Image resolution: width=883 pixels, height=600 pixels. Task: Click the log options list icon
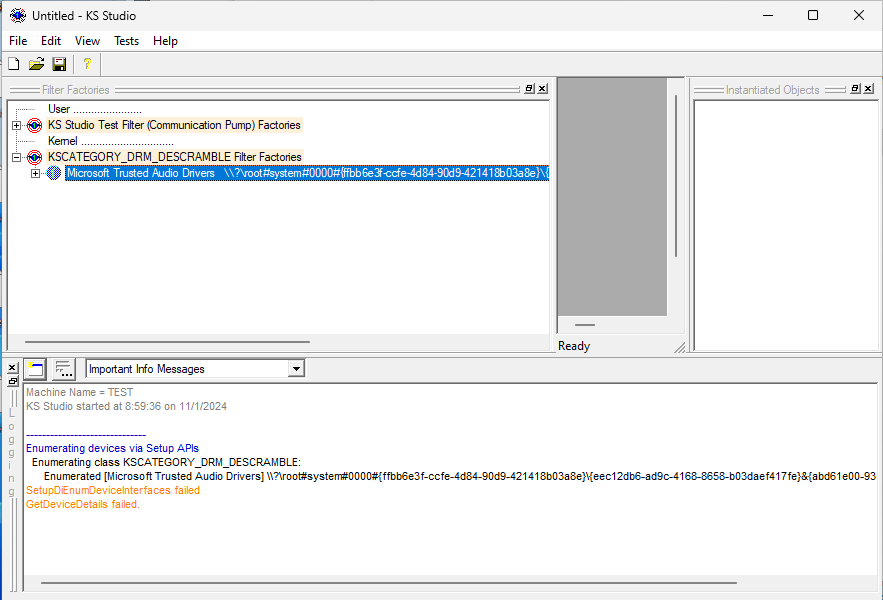pyautogui.click(x=64, y=369)
